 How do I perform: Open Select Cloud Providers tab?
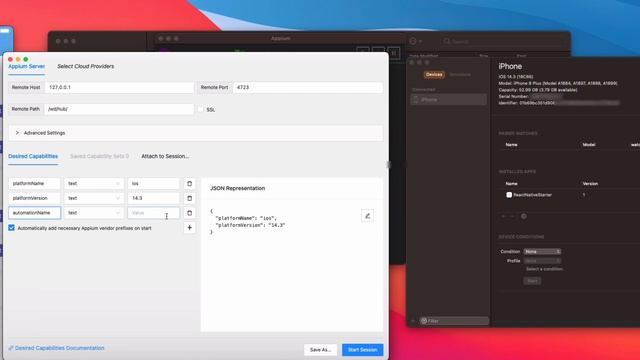tap(86, 67)
